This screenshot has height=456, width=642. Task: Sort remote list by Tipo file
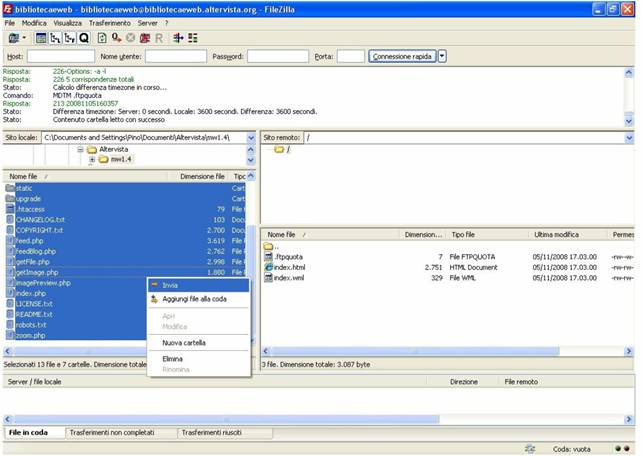pyautogui.click(x=487, y=235)
